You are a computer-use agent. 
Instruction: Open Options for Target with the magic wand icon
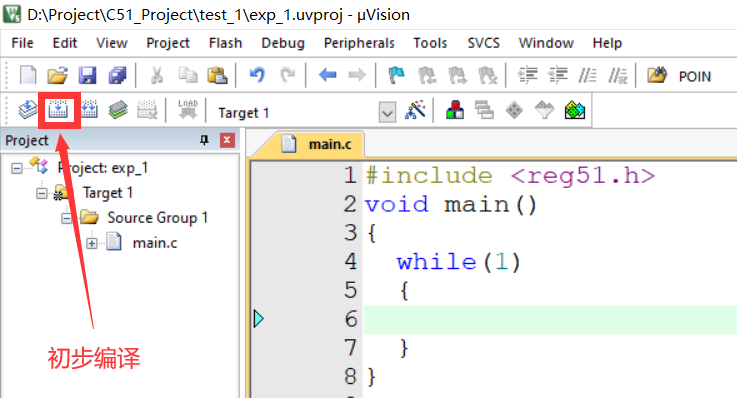pos(415,110)
